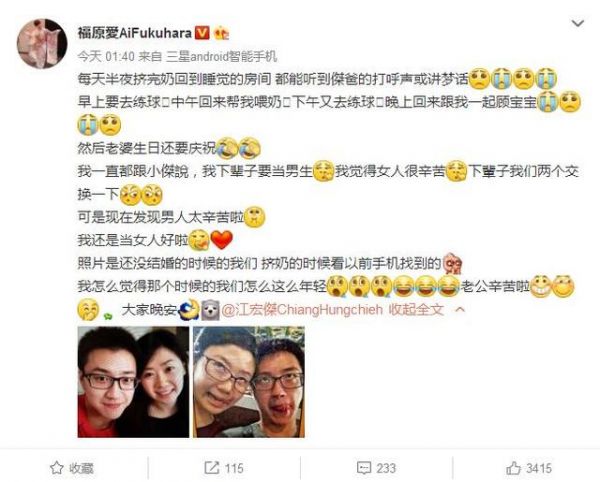
Task: Open the post options chevron menu
Action: (577, 24)
